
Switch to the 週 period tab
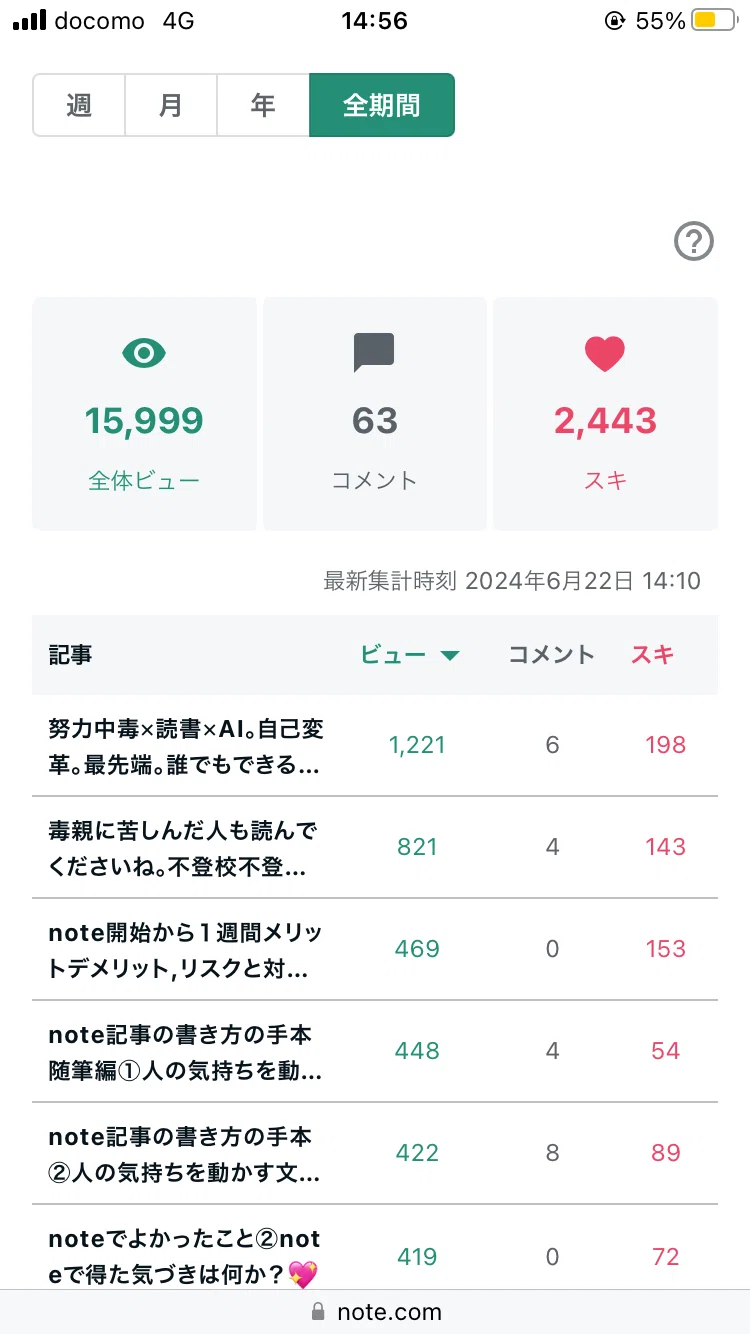(79, 105)
